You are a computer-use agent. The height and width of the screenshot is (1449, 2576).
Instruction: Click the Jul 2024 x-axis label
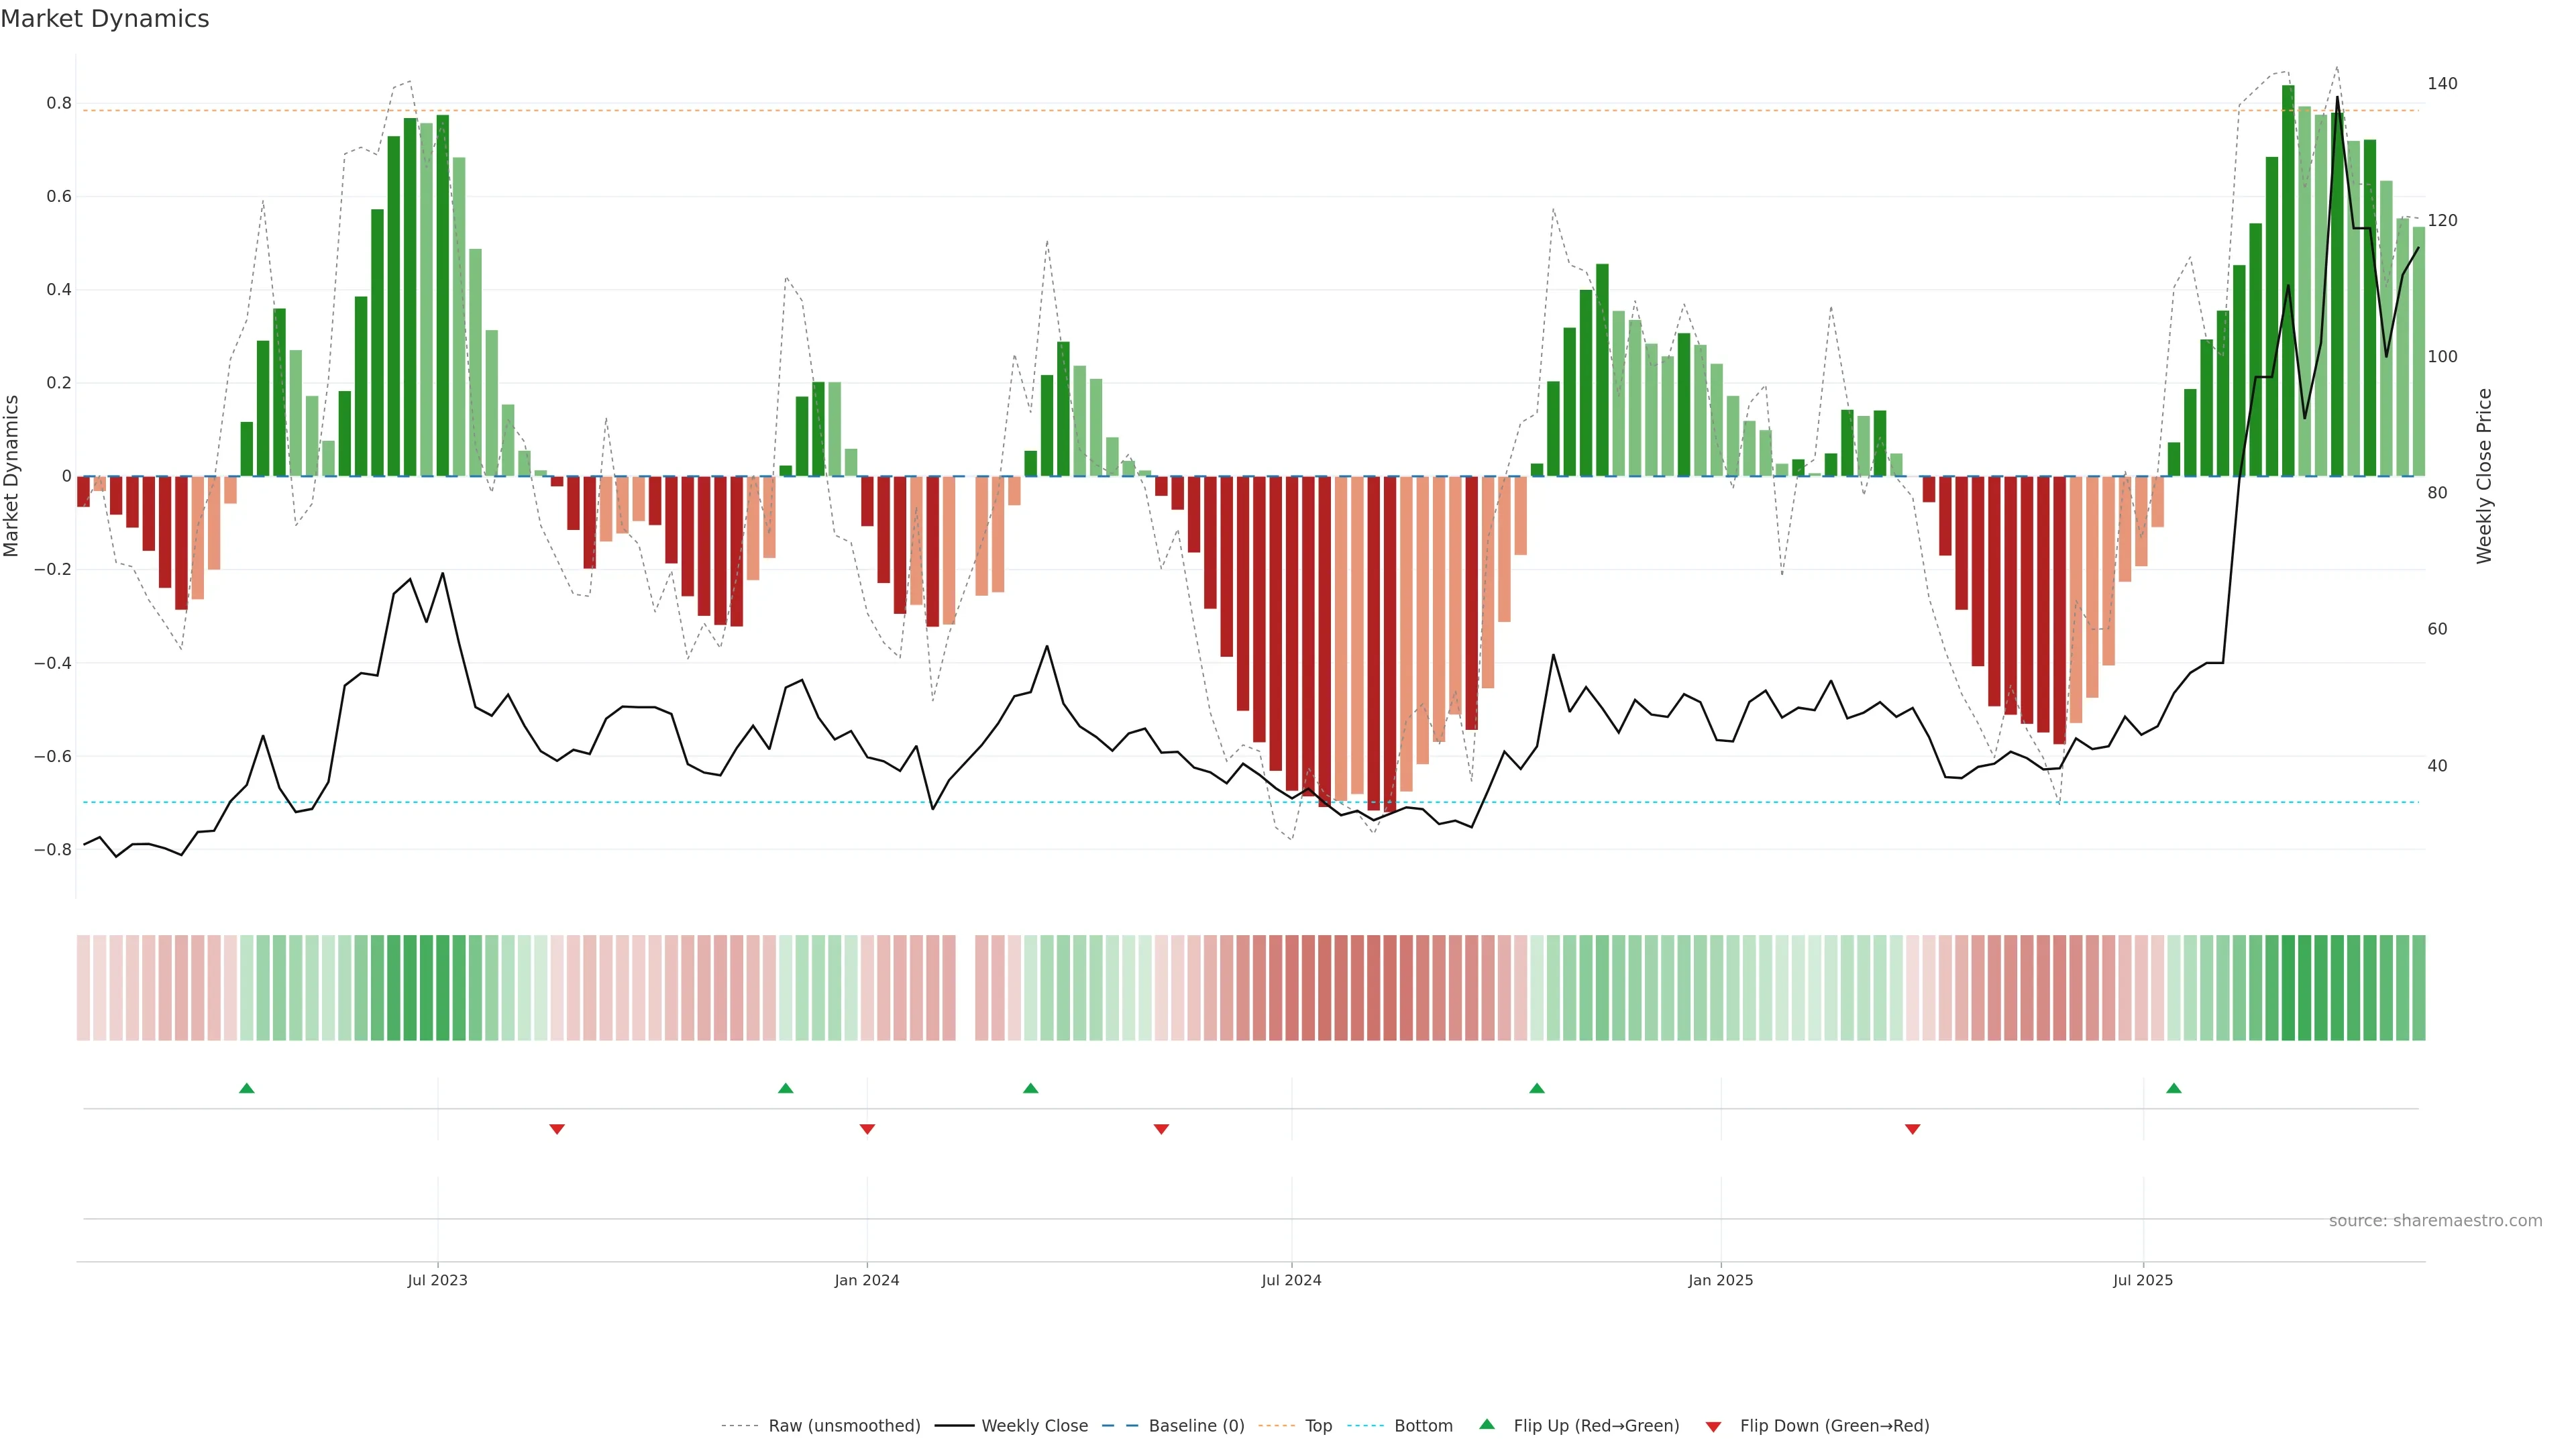click(1291, 1280)
